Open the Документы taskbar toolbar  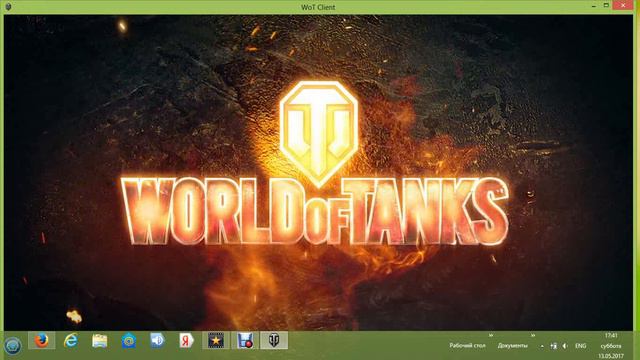[x=512, y=346]
